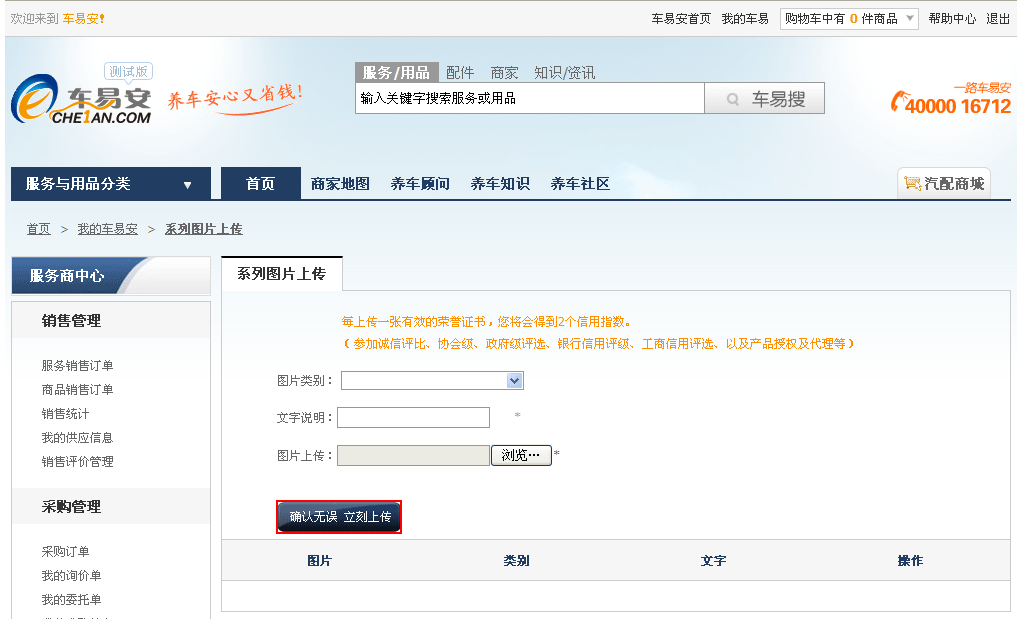Open 养车社区 in the navigation bar
This screenshot has height=627, width=1023.
580,184
